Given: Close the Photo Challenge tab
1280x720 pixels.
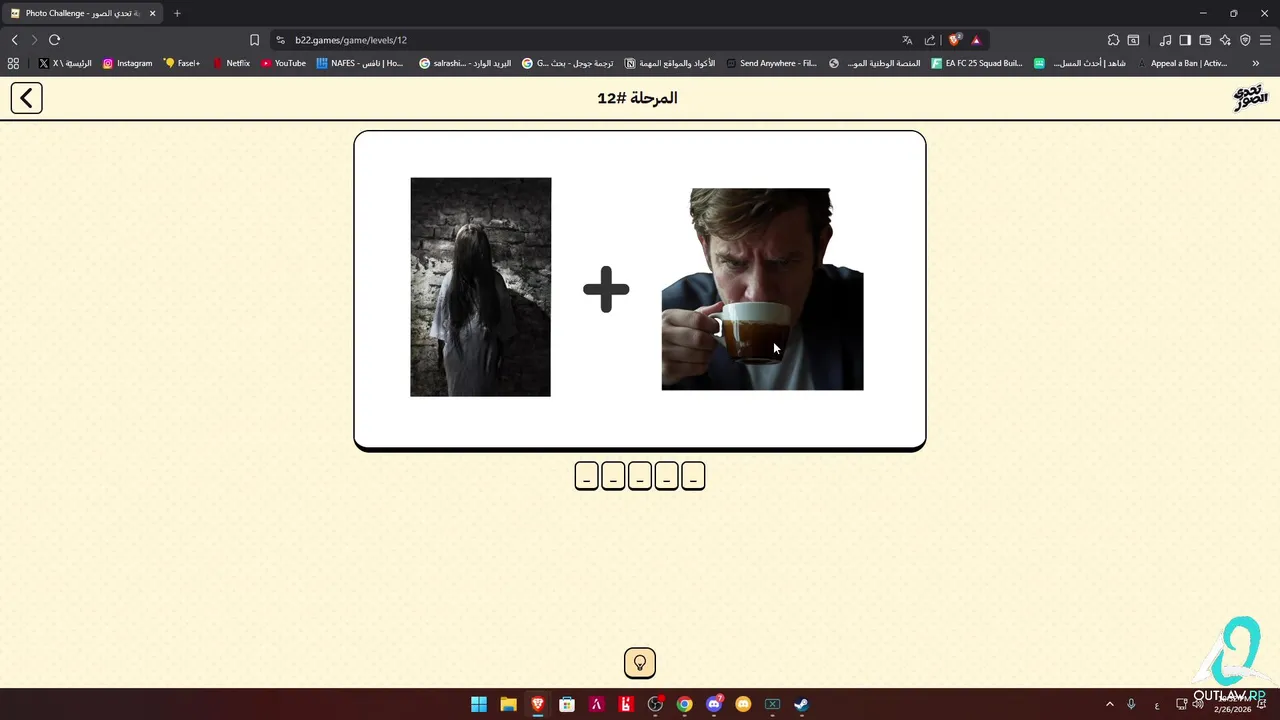Looking at the screenshot, I should (x=153, y=14).
